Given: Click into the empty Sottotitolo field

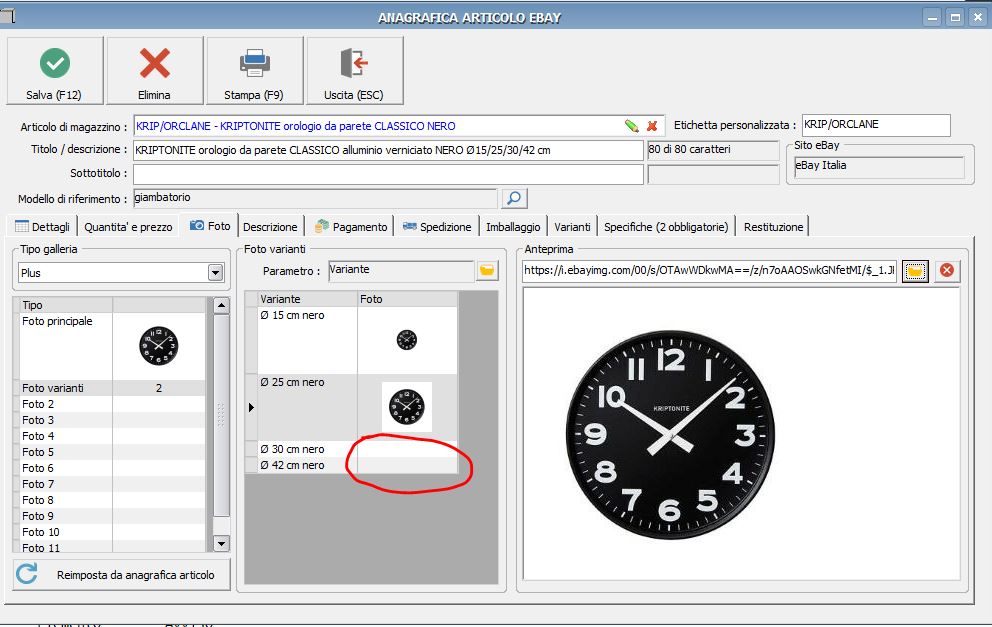Looking at the screenshot, I should click(x=388, y=174).
